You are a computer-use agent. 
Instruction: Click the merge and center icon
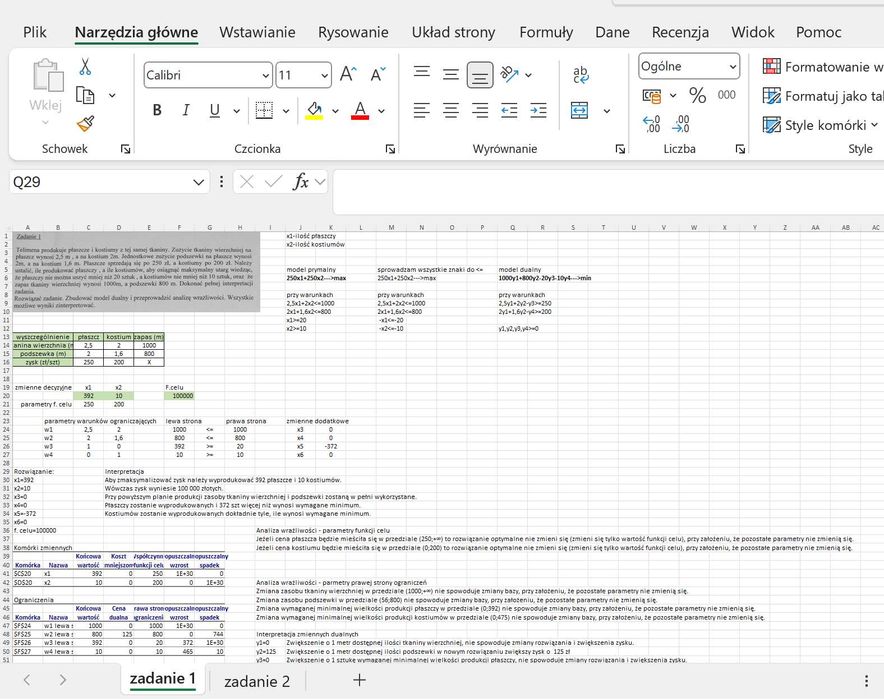point(580,110)
